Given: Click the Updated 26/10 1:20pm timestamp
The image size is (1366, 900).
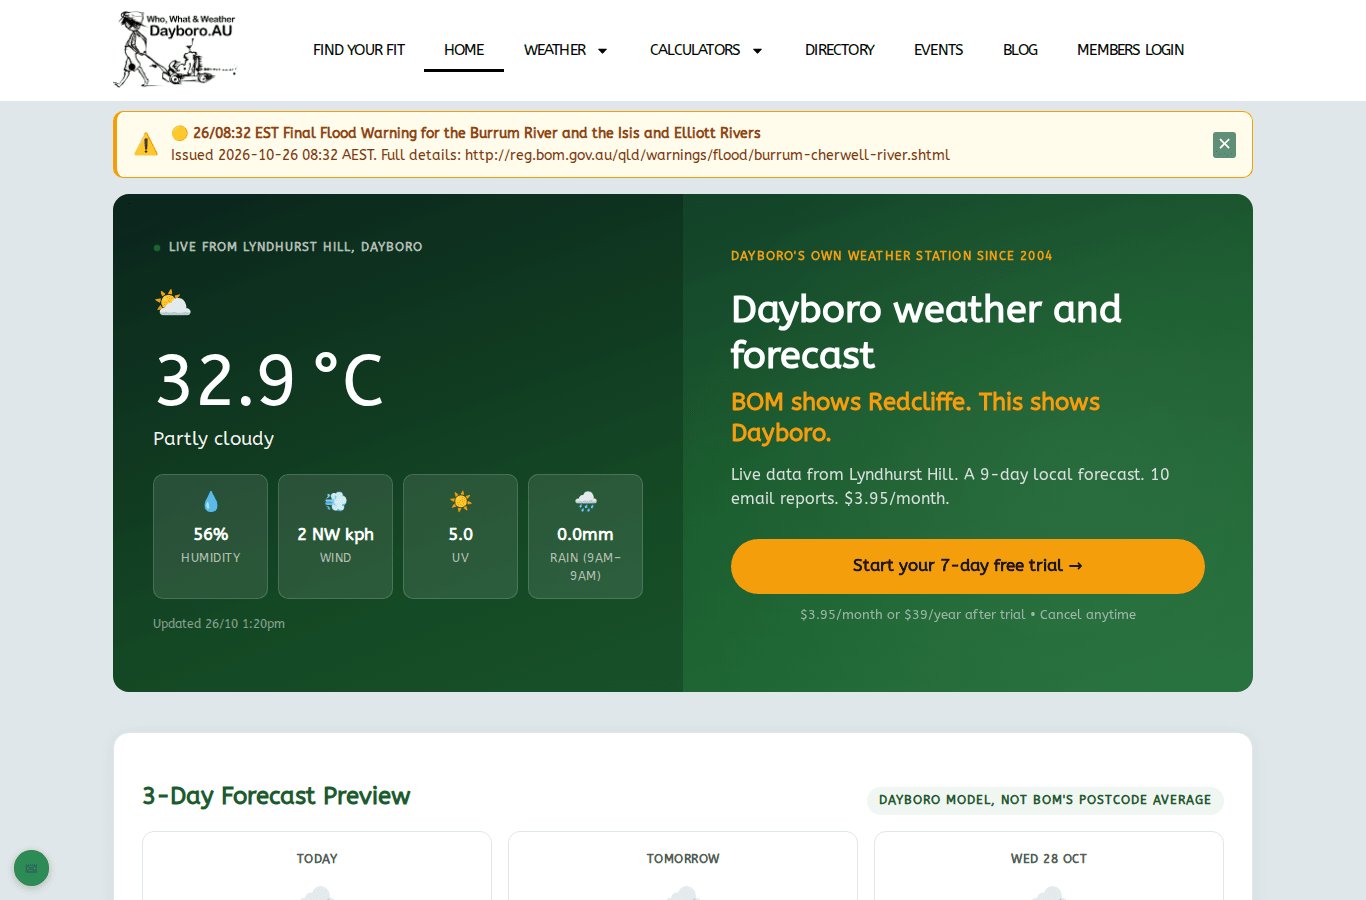Looking at the screenshot, I should click(x=219, y=624).
